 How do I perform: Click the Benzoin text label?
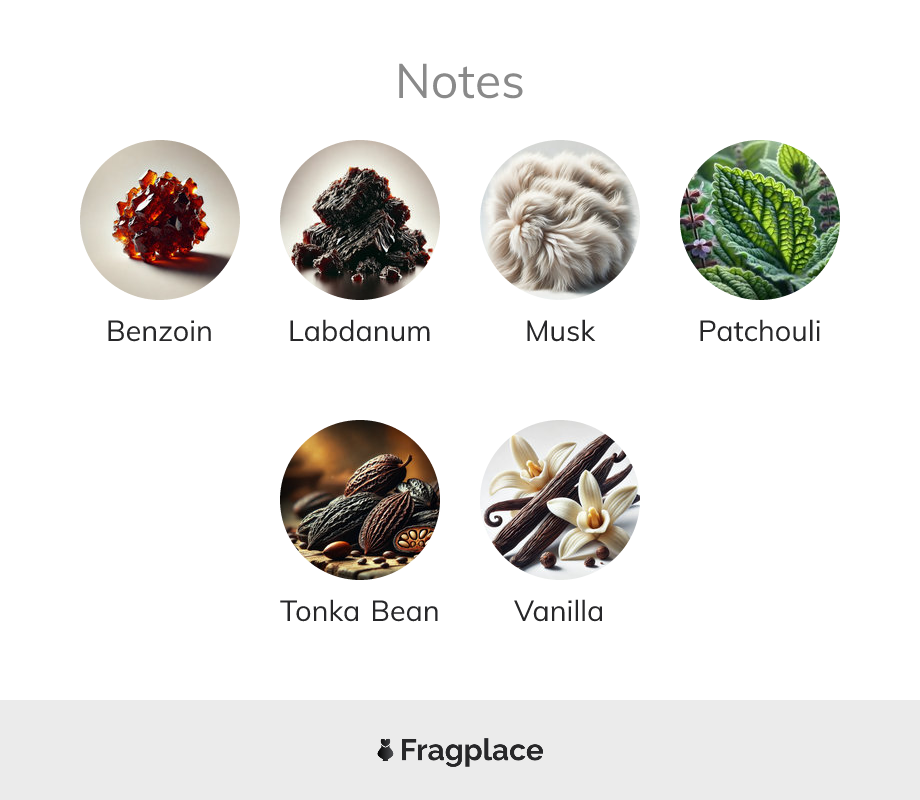(x=160, y=332)
